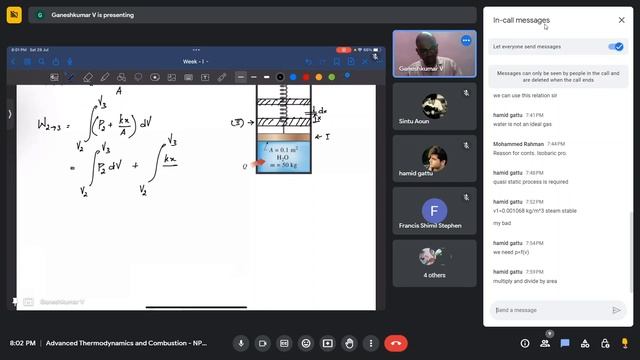Screen dimensions: 640x360
Task: Click message 'multiply and divide by area'
Action: [x=525, y=281]
